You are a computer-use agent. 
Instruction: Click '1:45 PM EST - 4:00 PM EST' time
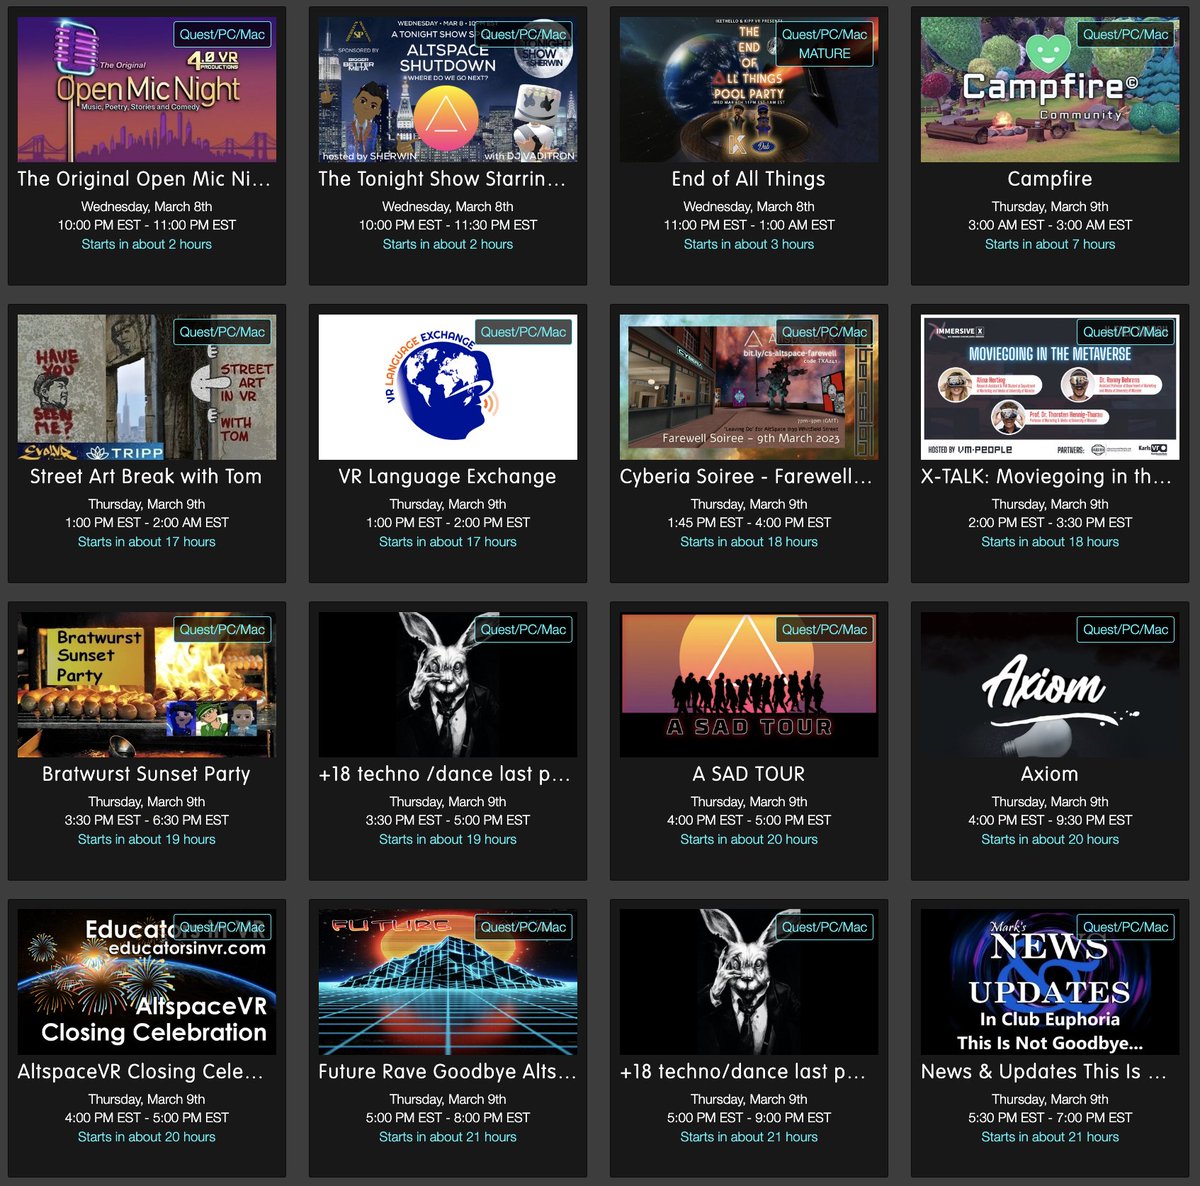pos(749,523)
